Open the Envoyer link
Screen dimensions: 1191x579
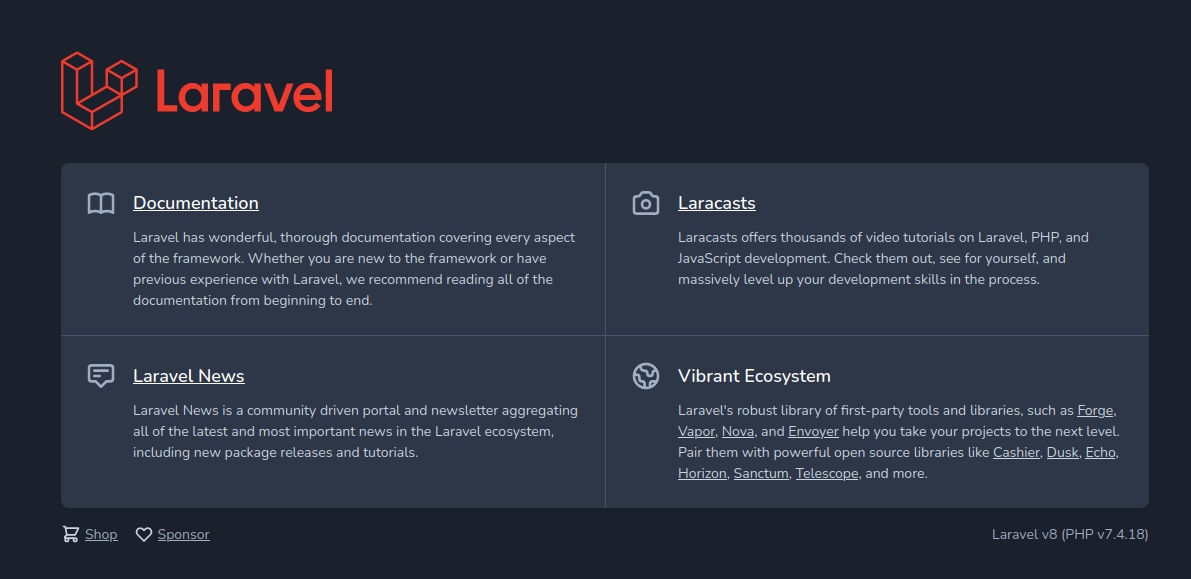(814, 432)
